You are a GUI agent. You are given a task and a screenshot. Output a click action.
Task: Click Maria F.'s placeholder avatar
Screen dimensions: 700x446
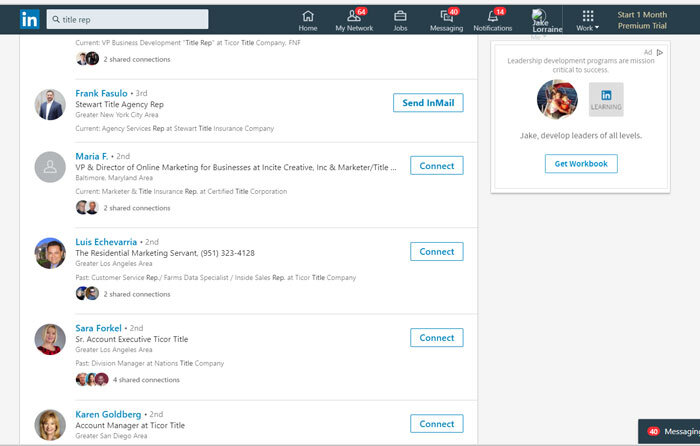(x=50, y=167)
